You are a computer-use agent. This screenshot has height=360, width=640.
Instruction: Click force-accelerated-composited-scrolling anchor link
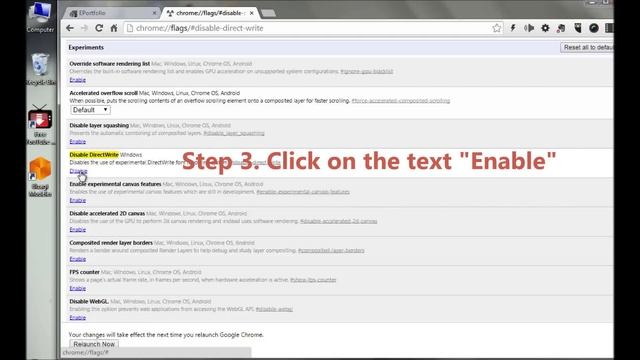click(x=401, y=100)
